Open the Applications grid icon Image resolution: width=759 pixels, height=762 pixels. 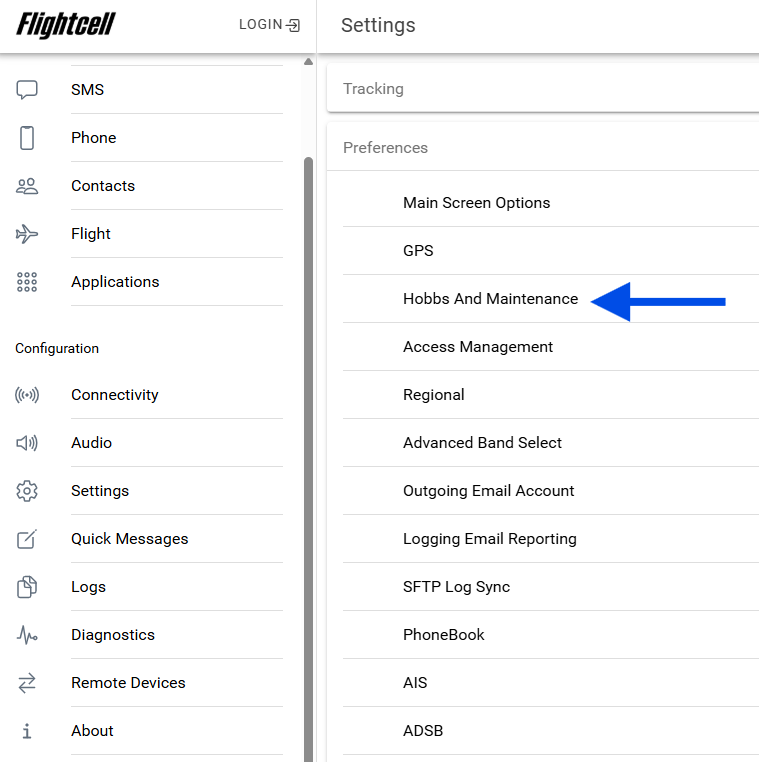(27, 282)
